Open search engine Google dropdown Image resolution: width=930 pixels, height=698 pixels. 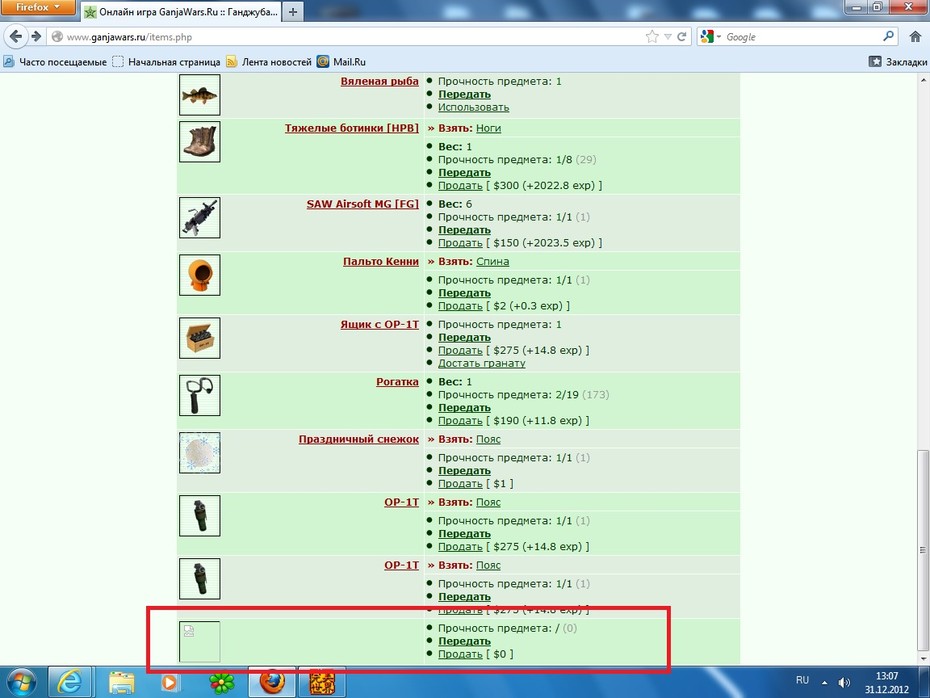711,37
